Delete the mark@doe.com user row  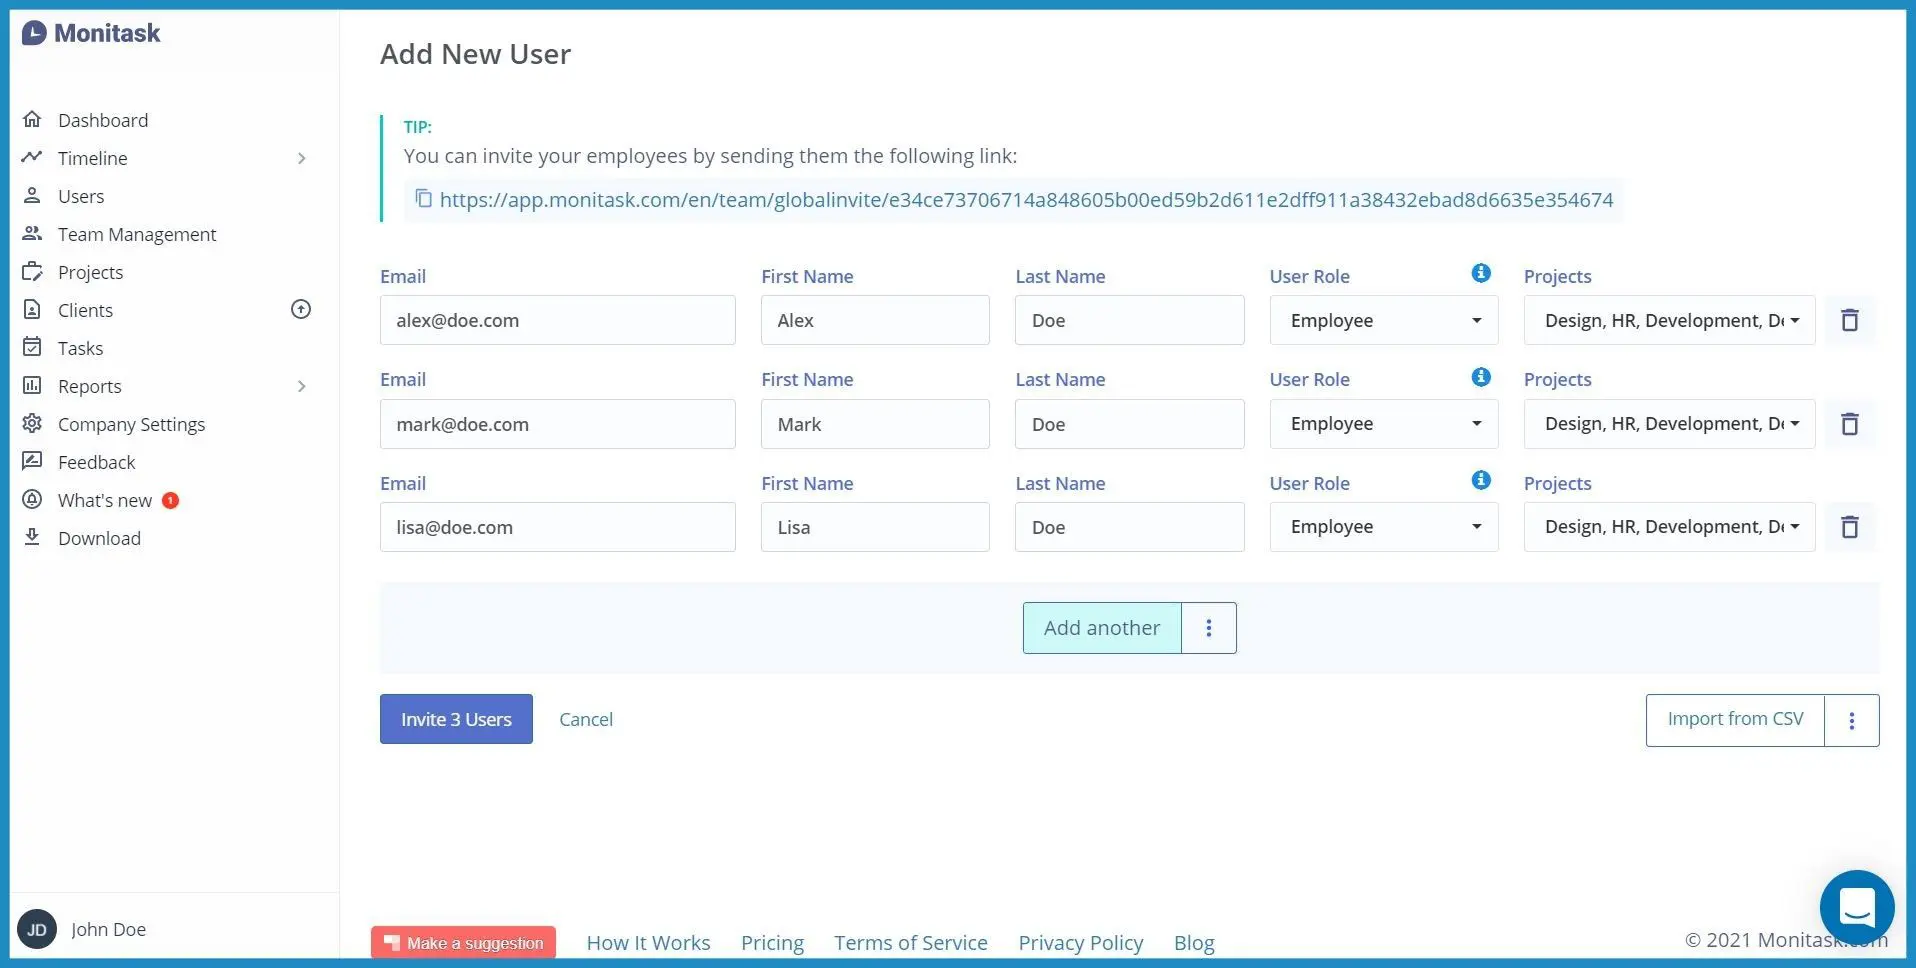tap(1849, 424)
